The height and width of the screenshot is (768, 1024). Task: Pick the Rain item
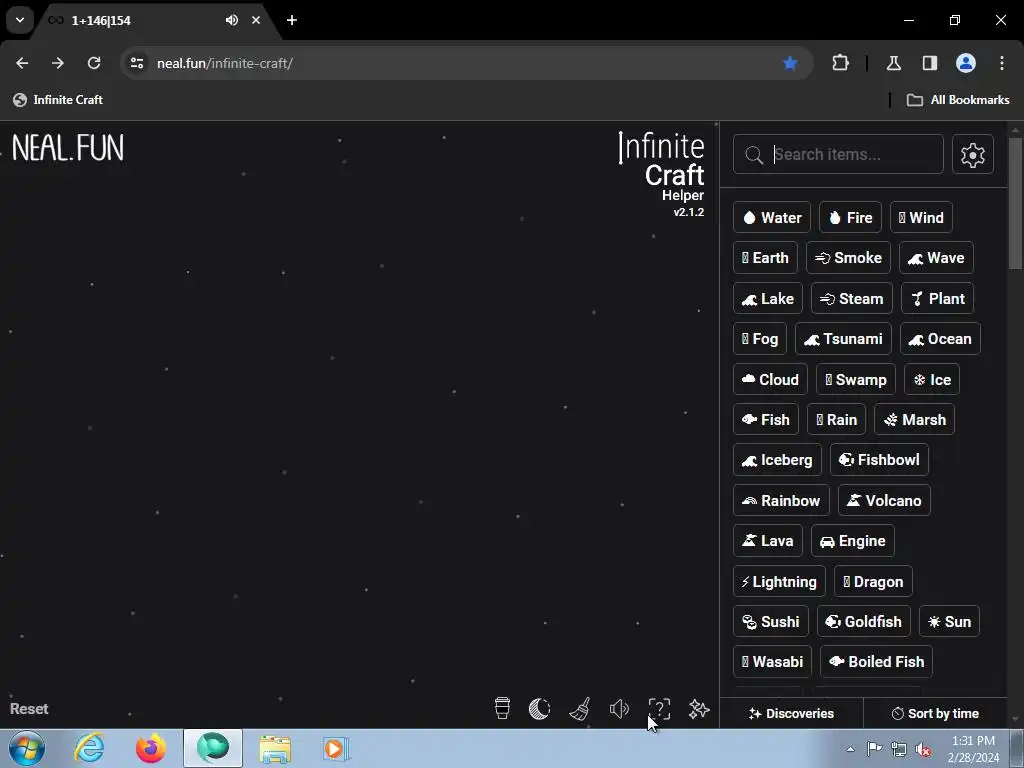click(836, 419)
